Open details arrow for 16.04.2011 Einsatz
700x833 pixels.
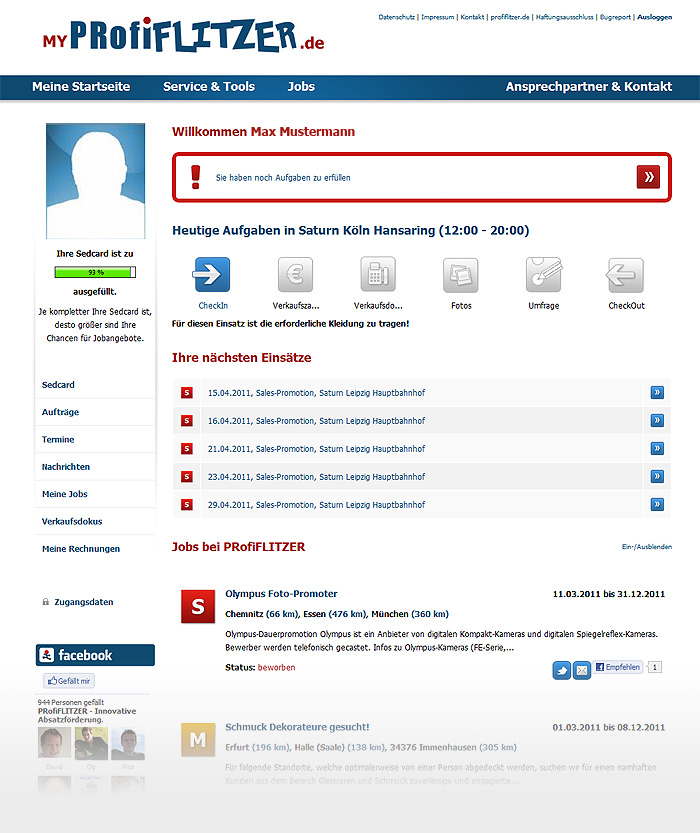coord(657,421)
